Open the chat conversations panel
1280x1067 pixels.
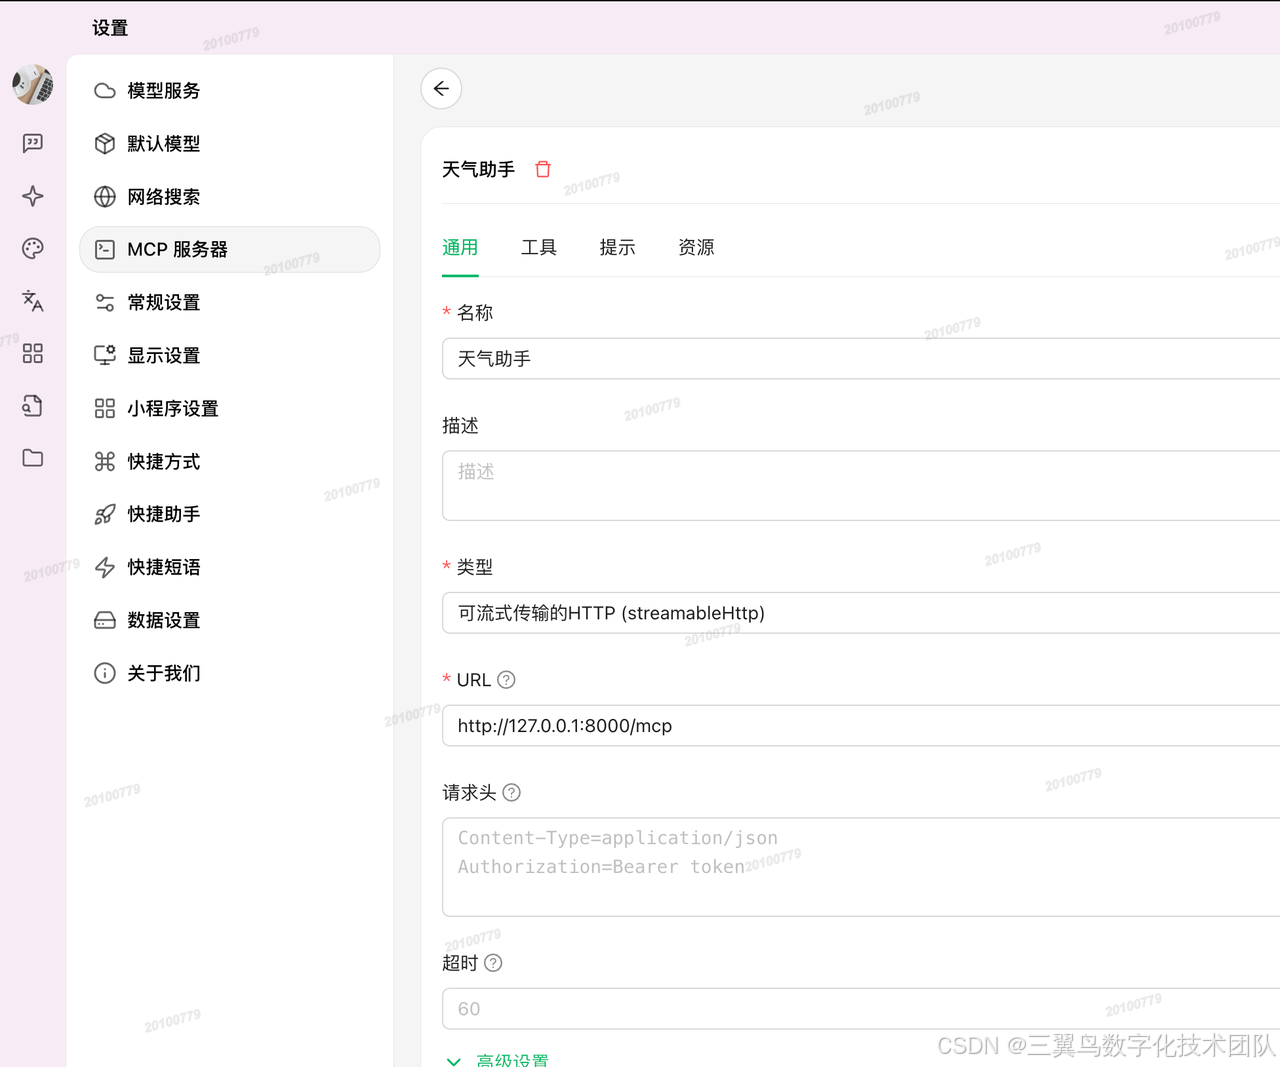coord(32,143)
